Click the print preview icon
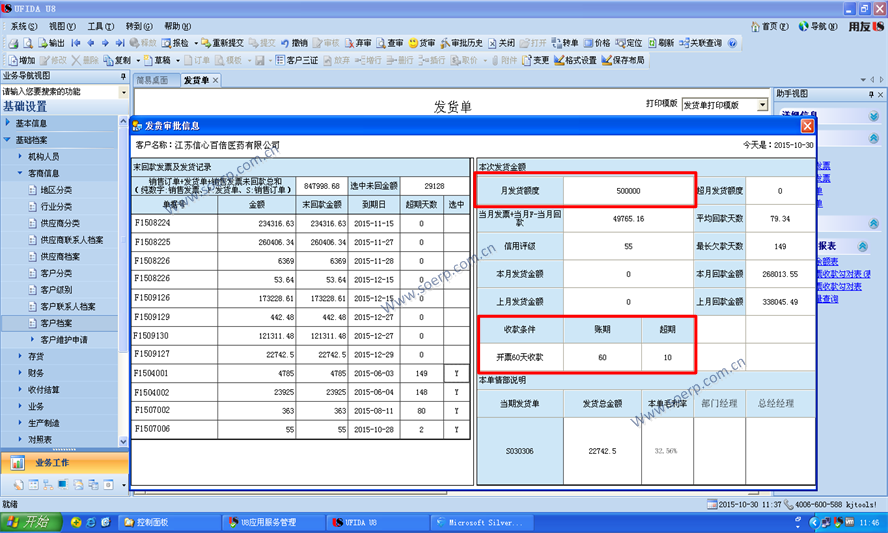 pos(27,43)
